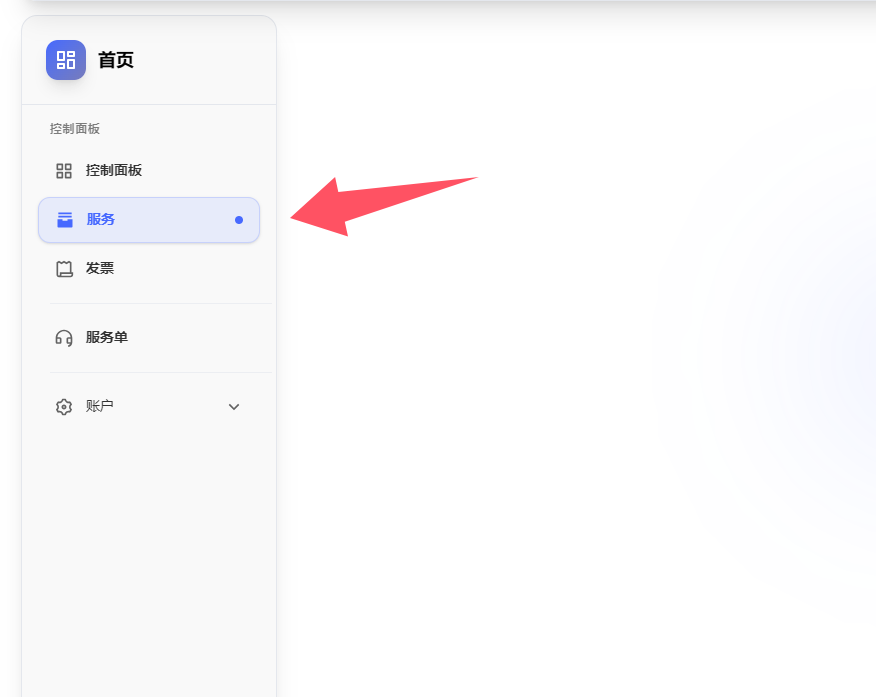Screen dimensions: 876x697
Task: Click the blue homepage logo icon
Action: point(66,60)
